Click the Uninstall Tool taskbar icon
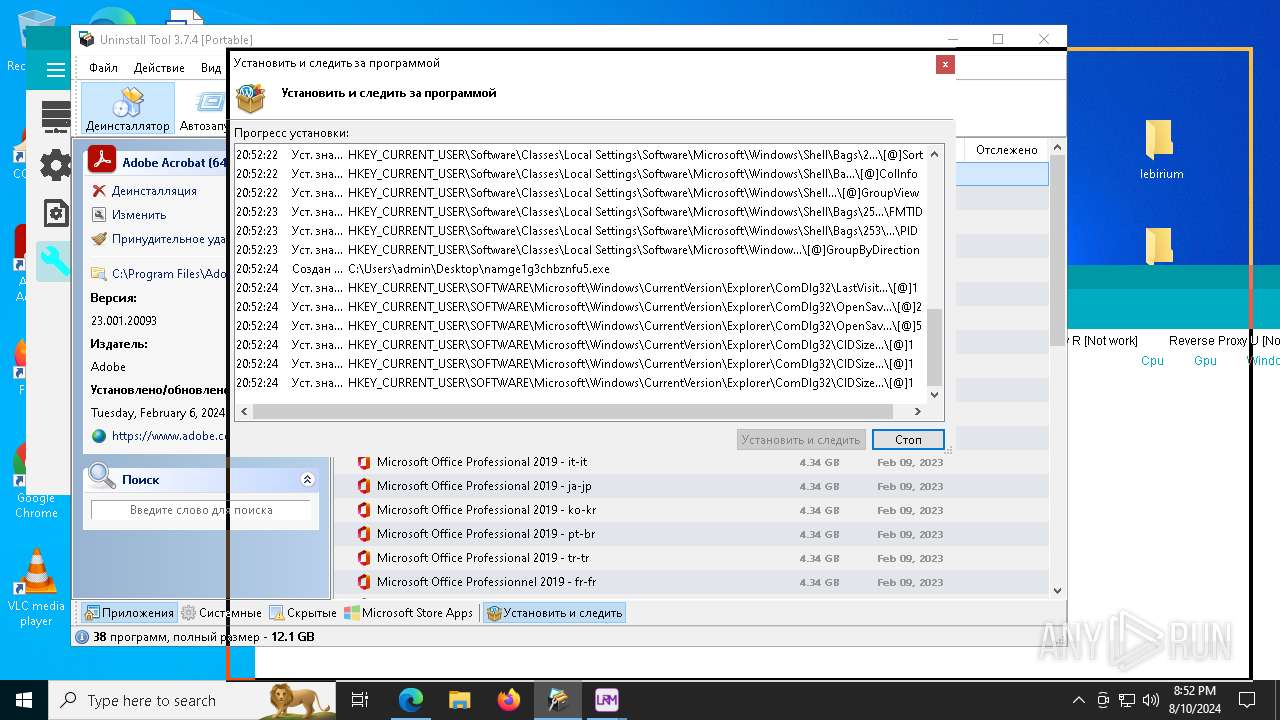The image size is (1280, 720). click(558, 700)
